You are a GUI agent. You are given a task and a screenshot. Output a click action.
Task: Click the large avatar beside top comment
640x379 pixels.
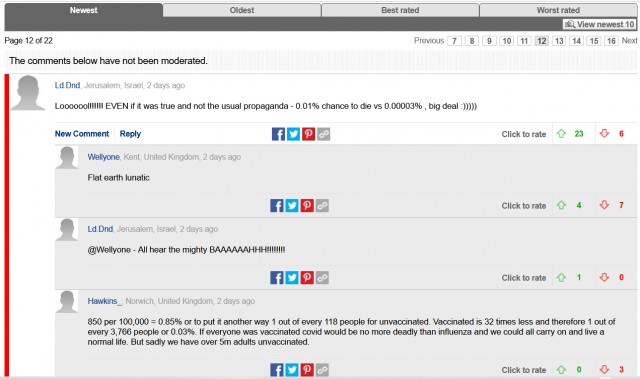click(27, 93)
